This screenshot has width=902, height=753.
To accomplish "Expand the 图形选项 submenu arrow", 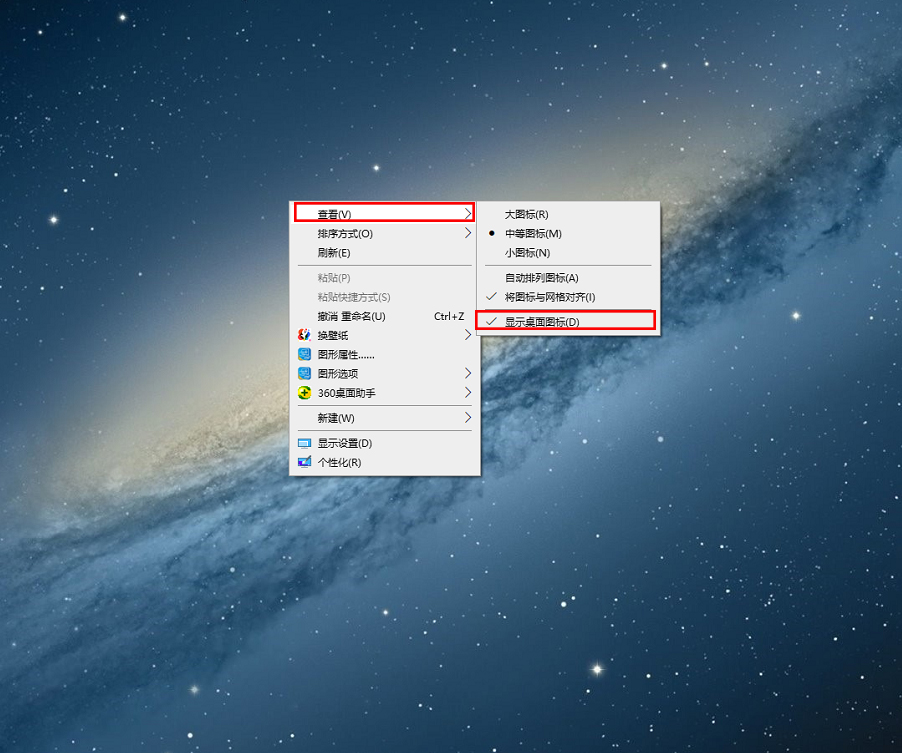I will pos(468,373).
